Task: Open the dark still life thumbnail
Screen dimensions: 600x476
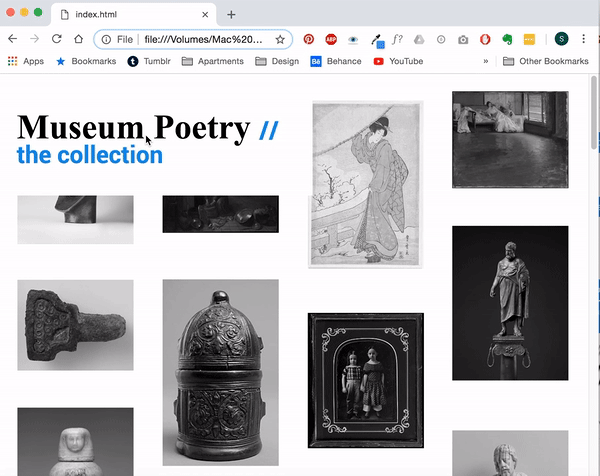Action: (221, 214)
